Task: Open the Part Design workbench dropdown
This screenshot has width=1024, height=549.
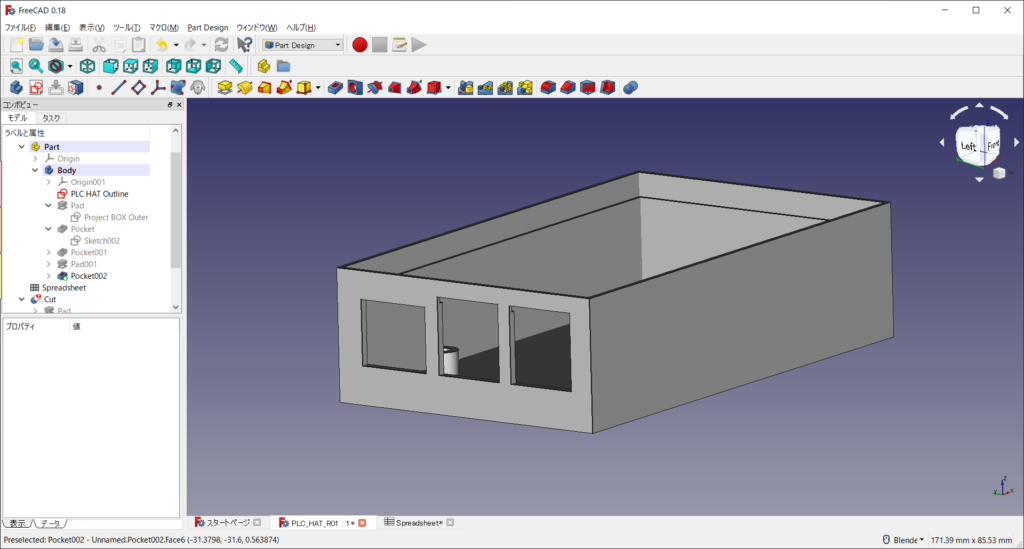Action: pyautogui.click(x=303, y=44)
